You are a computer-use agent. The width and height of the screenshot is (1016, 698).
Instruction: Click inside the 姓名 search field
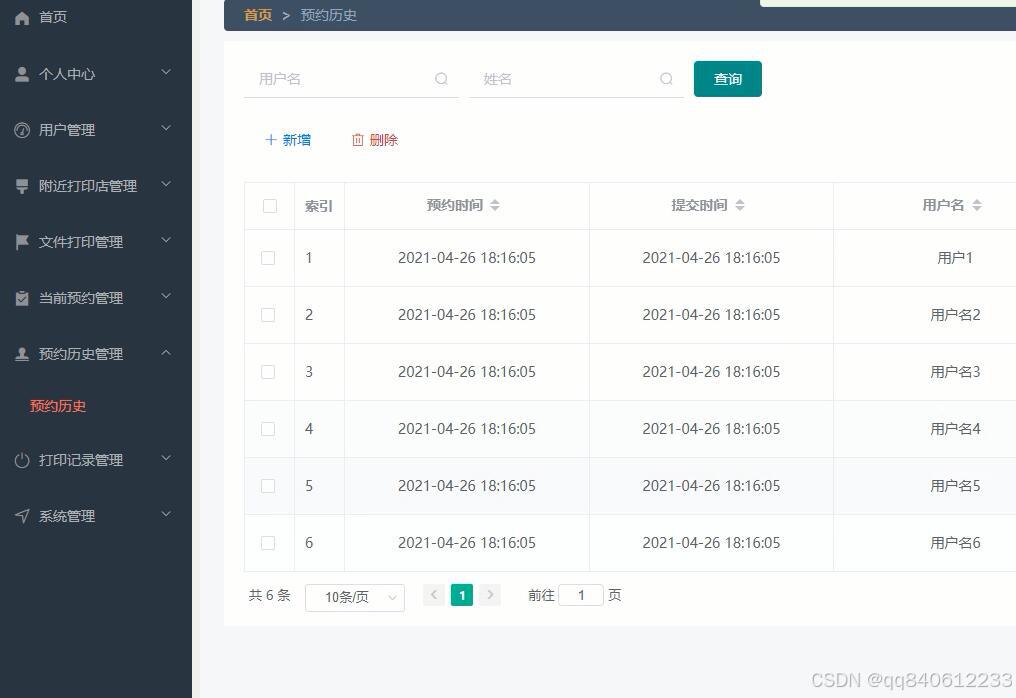560,78
